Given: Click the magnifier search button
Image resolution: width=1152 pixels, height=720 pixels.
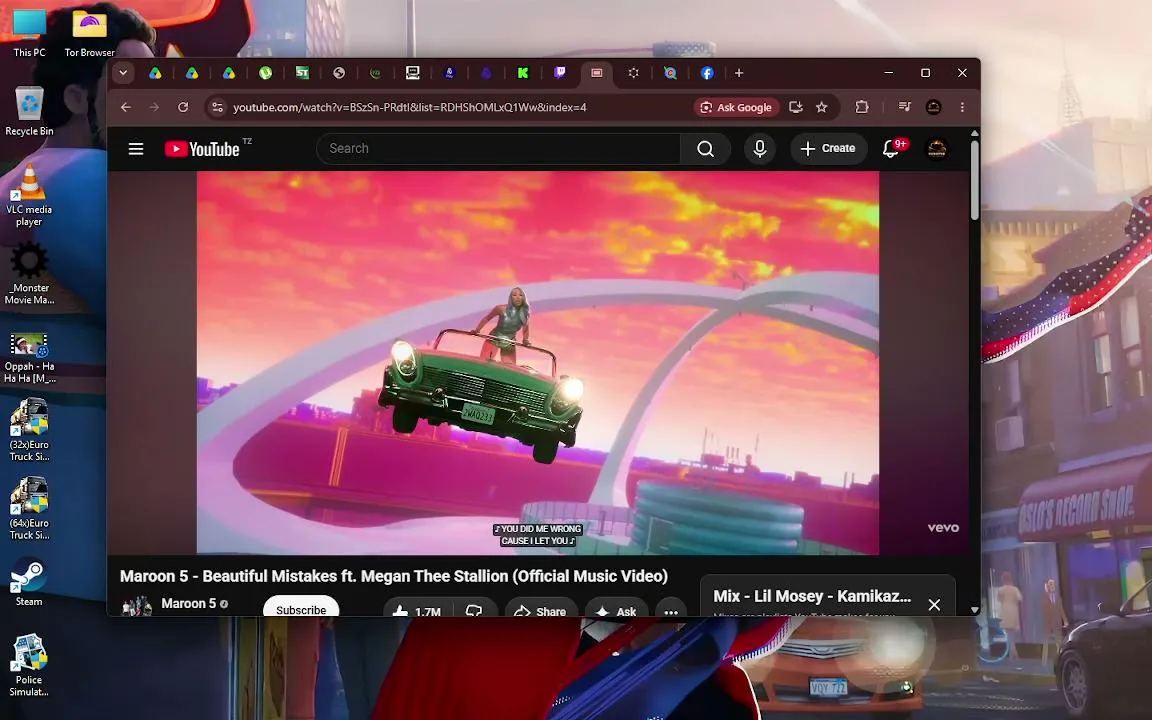Looking at the screenshot, I should point(705,148).
